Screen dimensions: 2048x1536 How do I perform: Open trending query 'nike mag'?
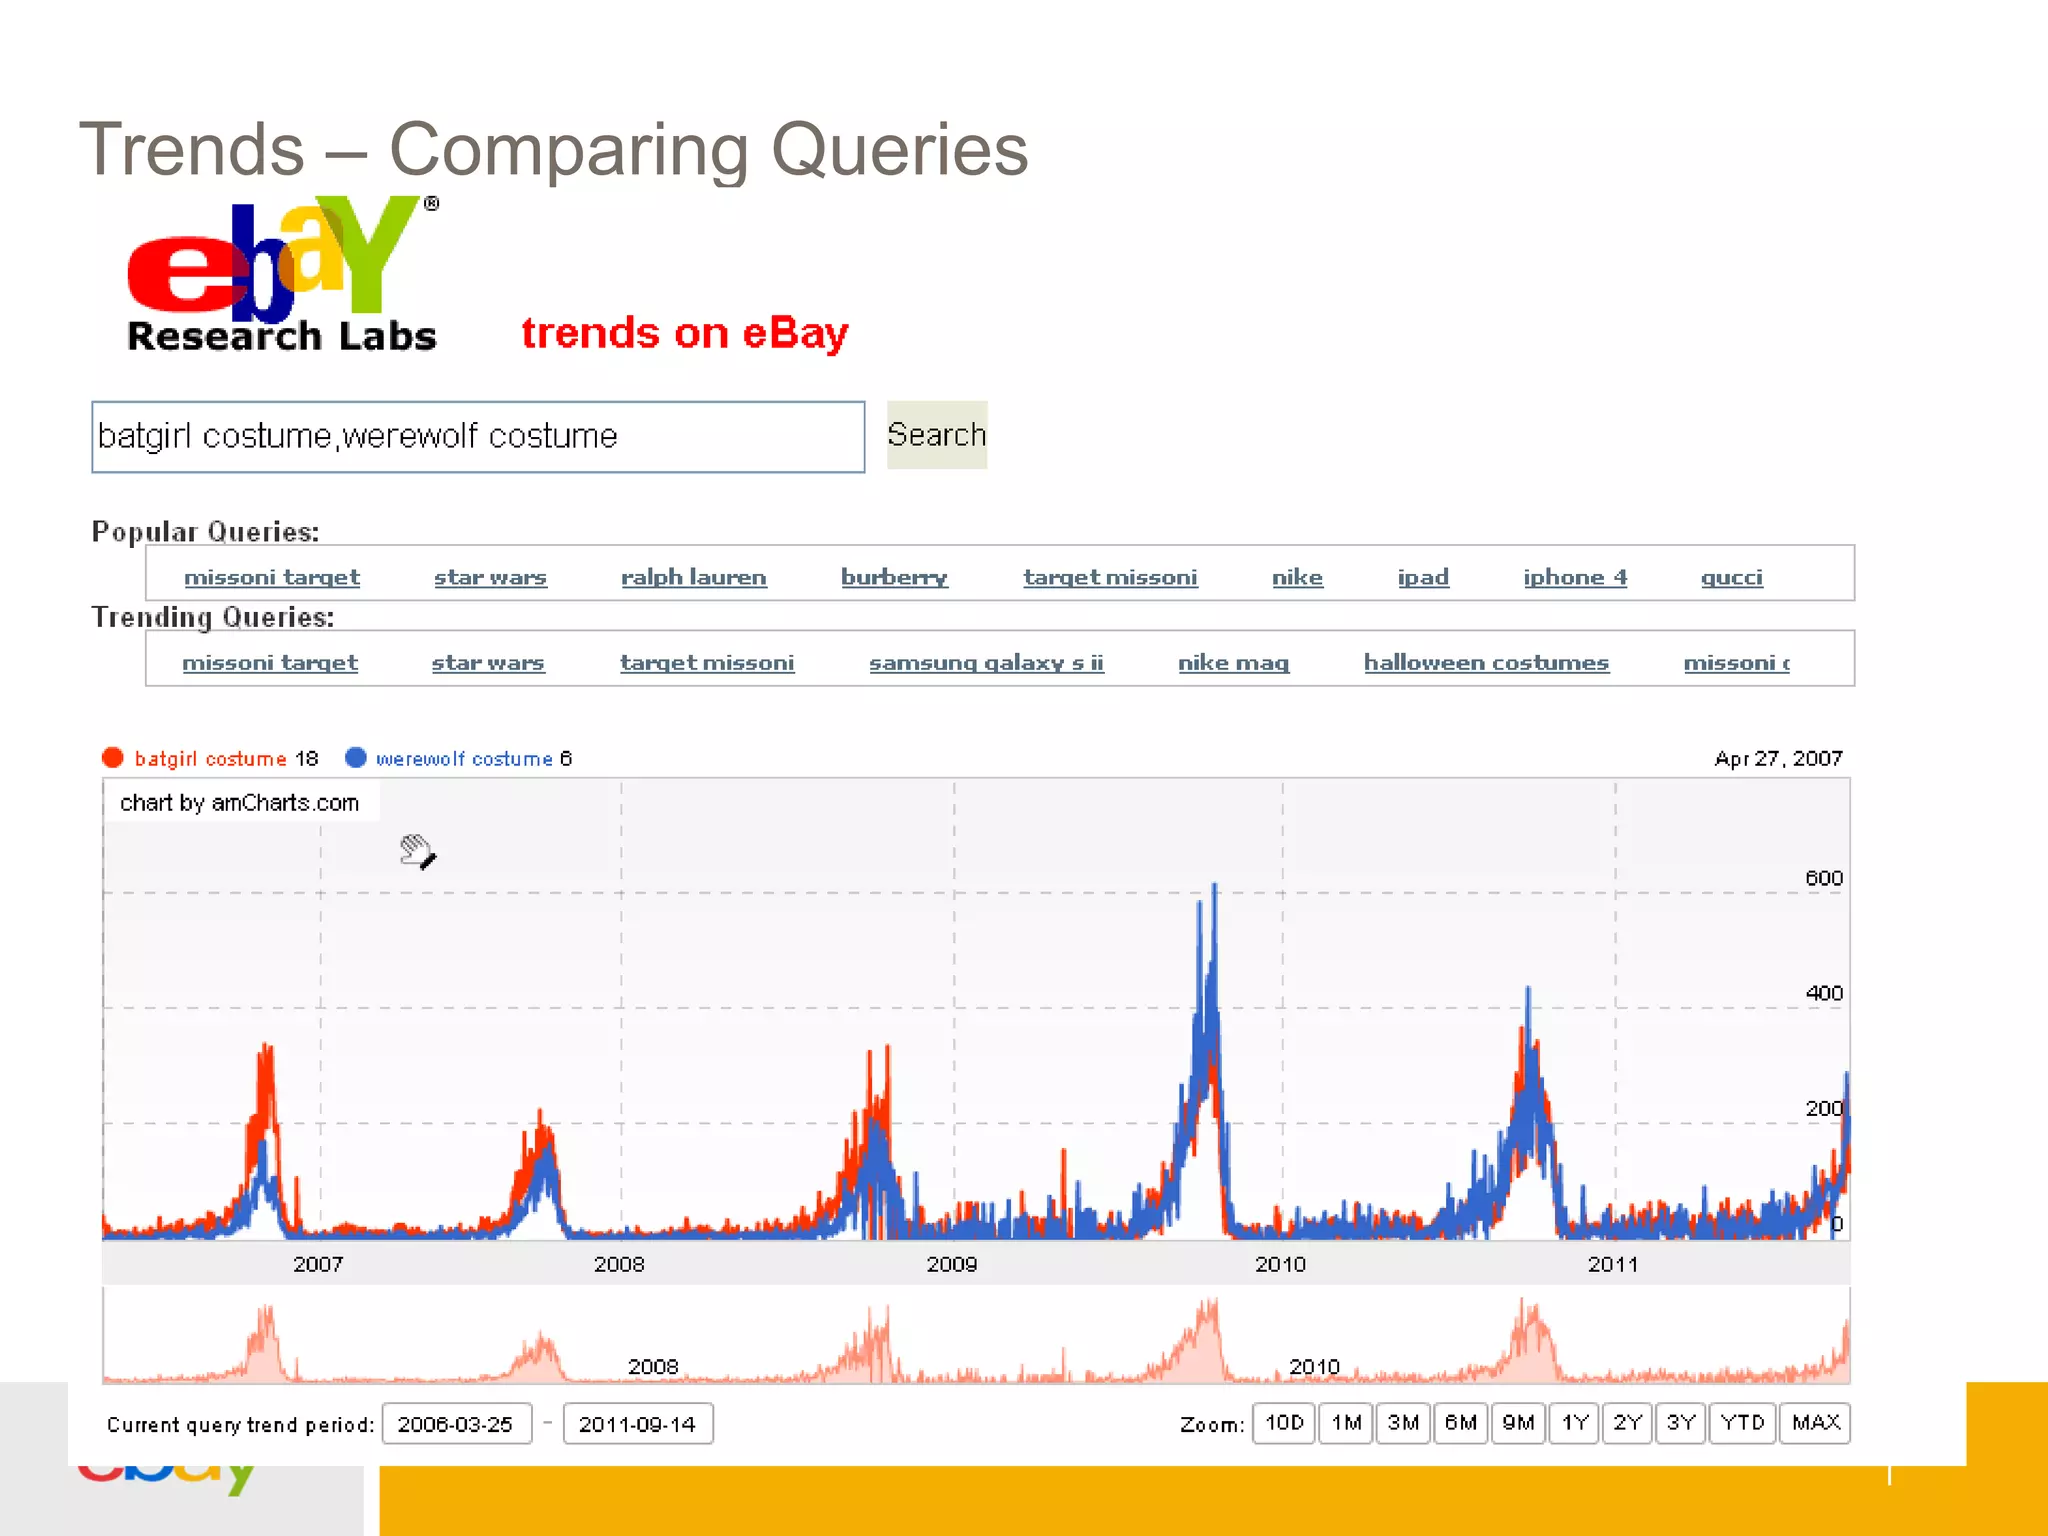[x=1233, y=662]
